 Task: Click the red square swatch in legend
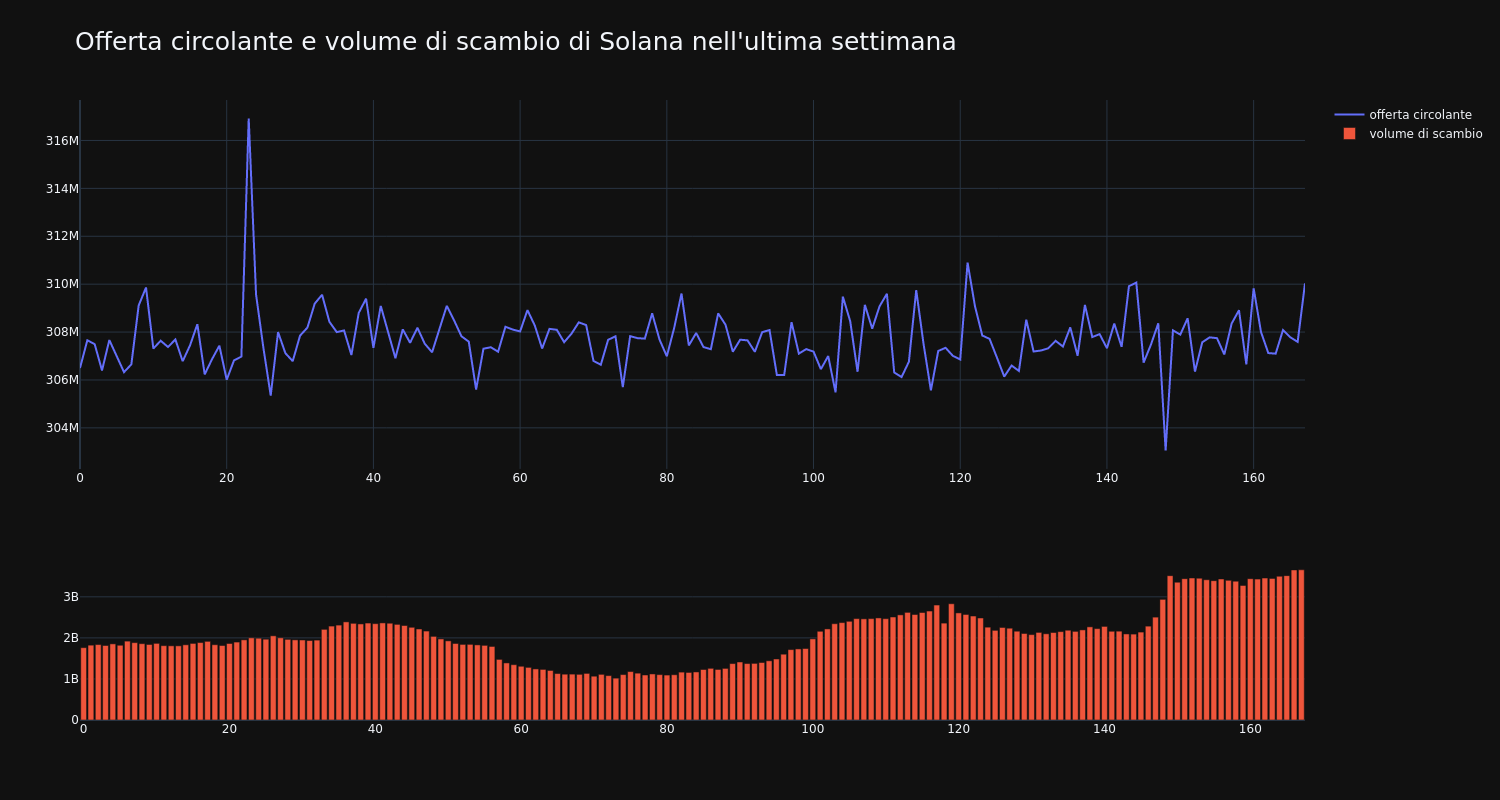[1349, 134]
